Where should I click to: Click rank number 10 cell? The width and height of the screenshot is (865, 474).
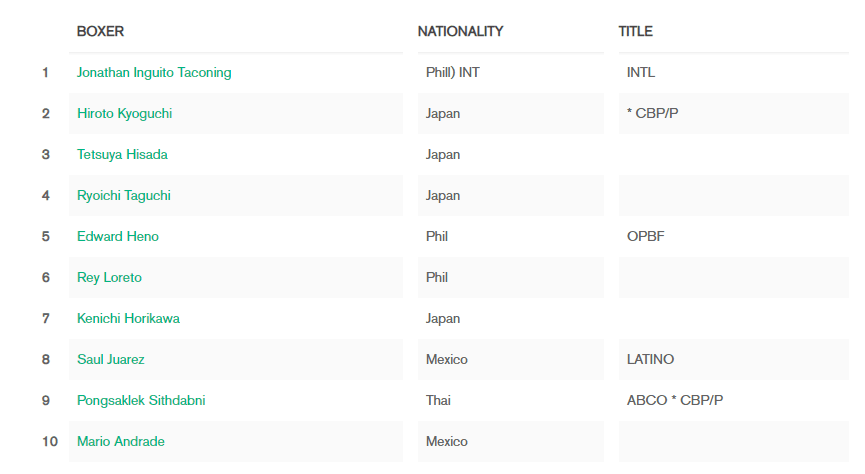pos(50,441)
